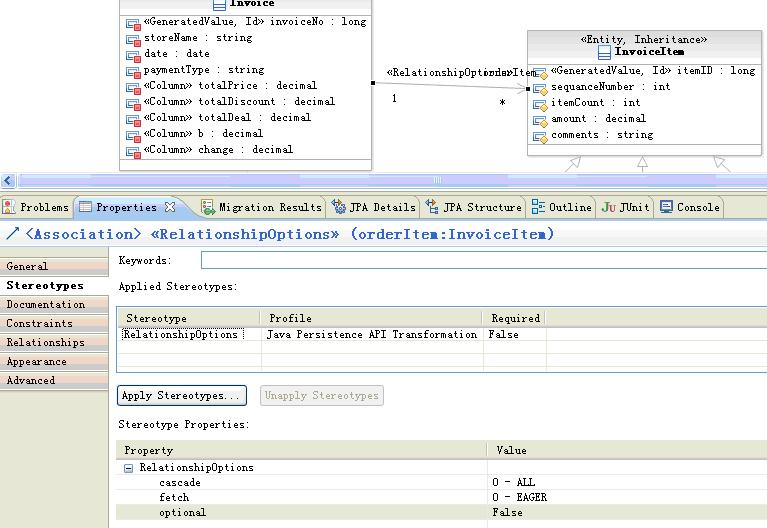This screenshot has height=528, width=767.
Task: Select the paymentType : string attribute text
Action: 204,70
